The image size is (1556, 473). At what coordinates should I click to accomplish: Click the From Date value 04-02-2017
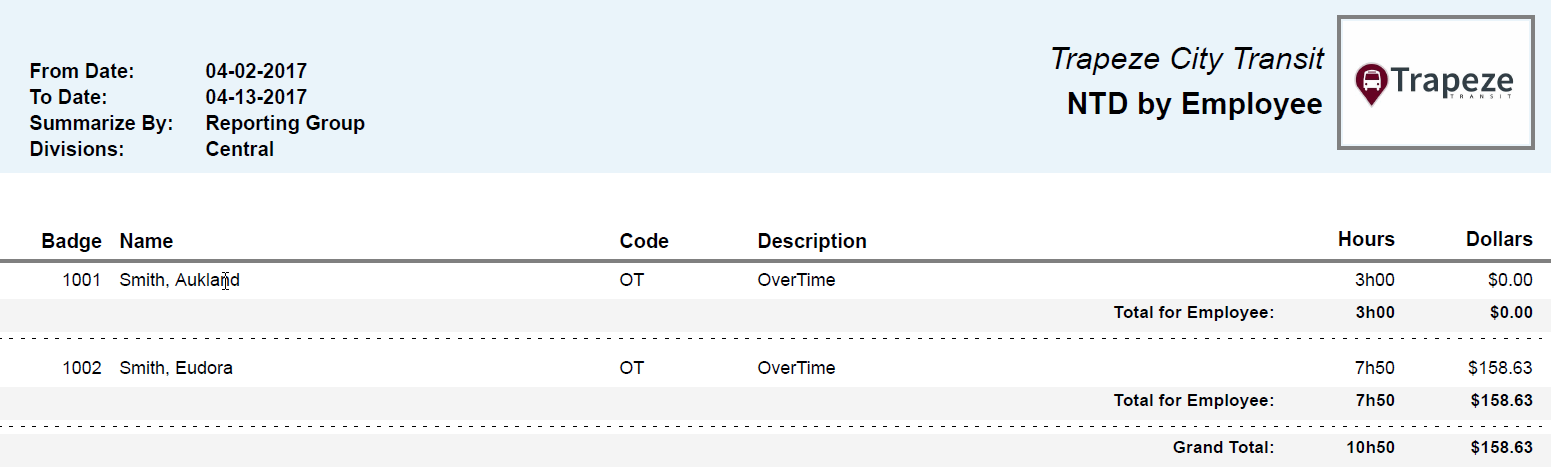click(x=256, y=71)
